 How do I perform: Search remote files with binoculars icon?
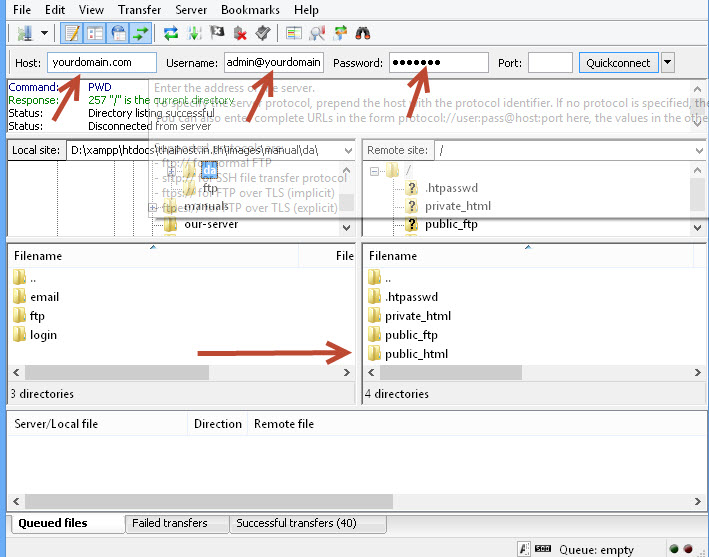[363, 33]
